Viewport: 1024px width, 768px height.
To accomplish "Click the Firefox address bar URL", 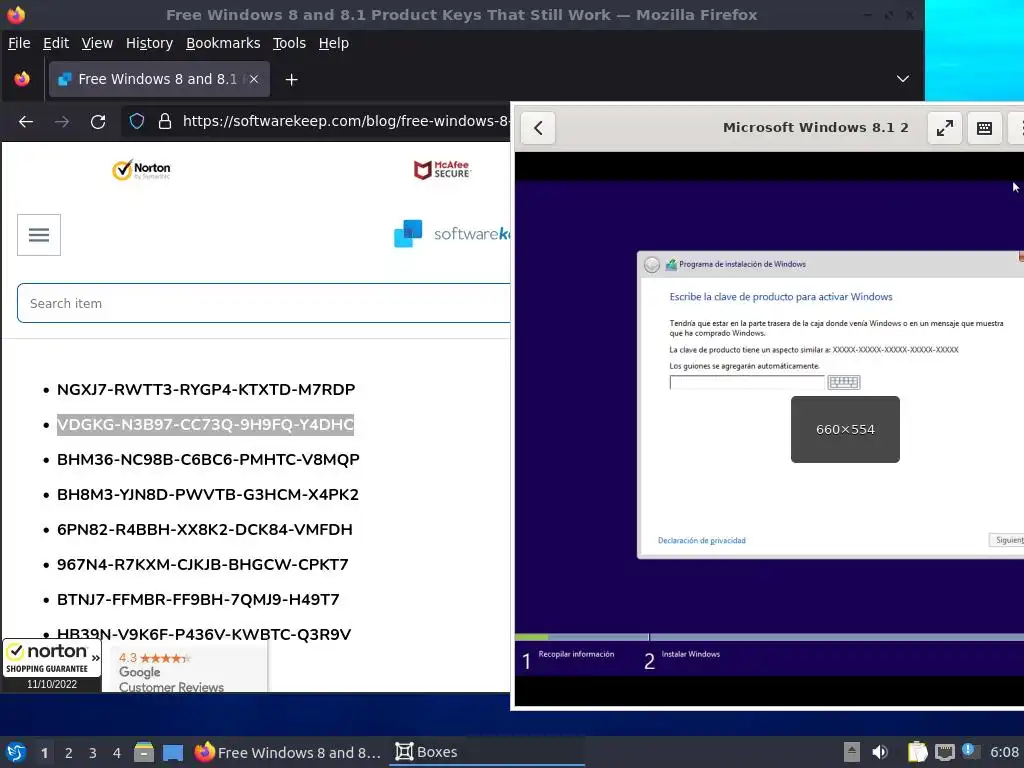I will [345, 121].
